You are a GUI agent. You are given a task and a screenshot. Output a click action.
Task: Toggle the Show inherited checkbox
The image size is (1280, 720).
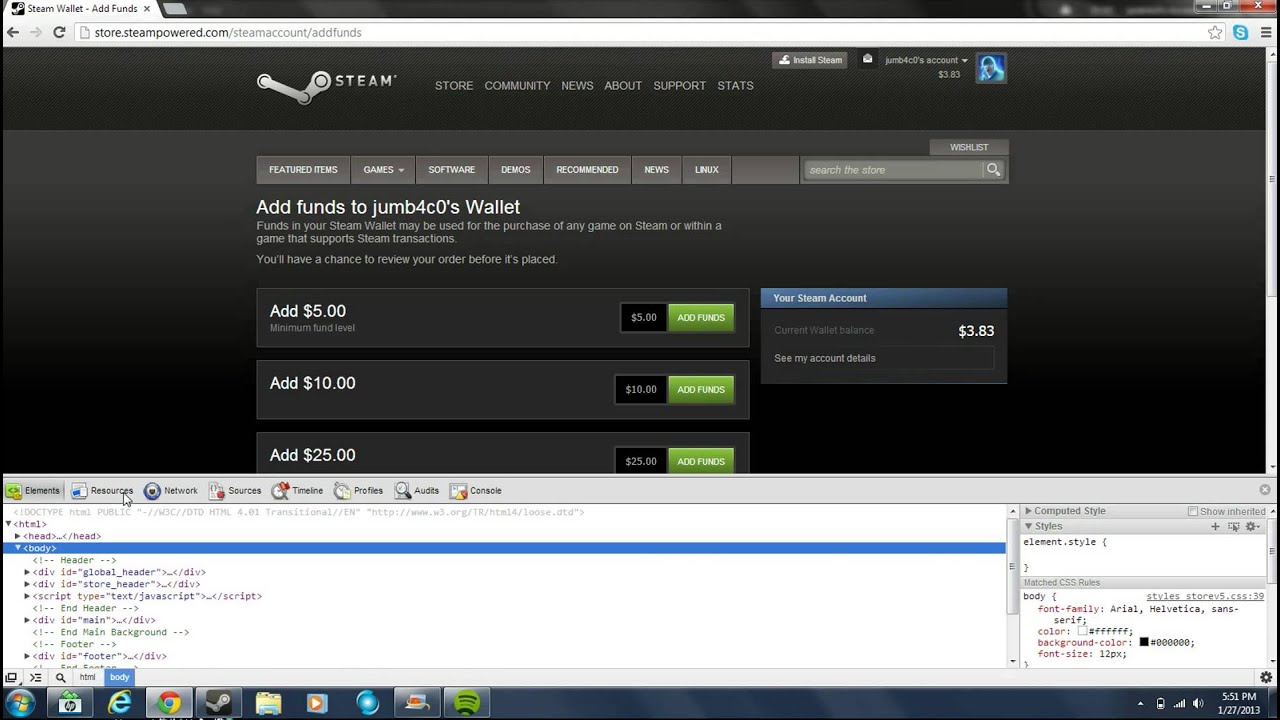1193,511
